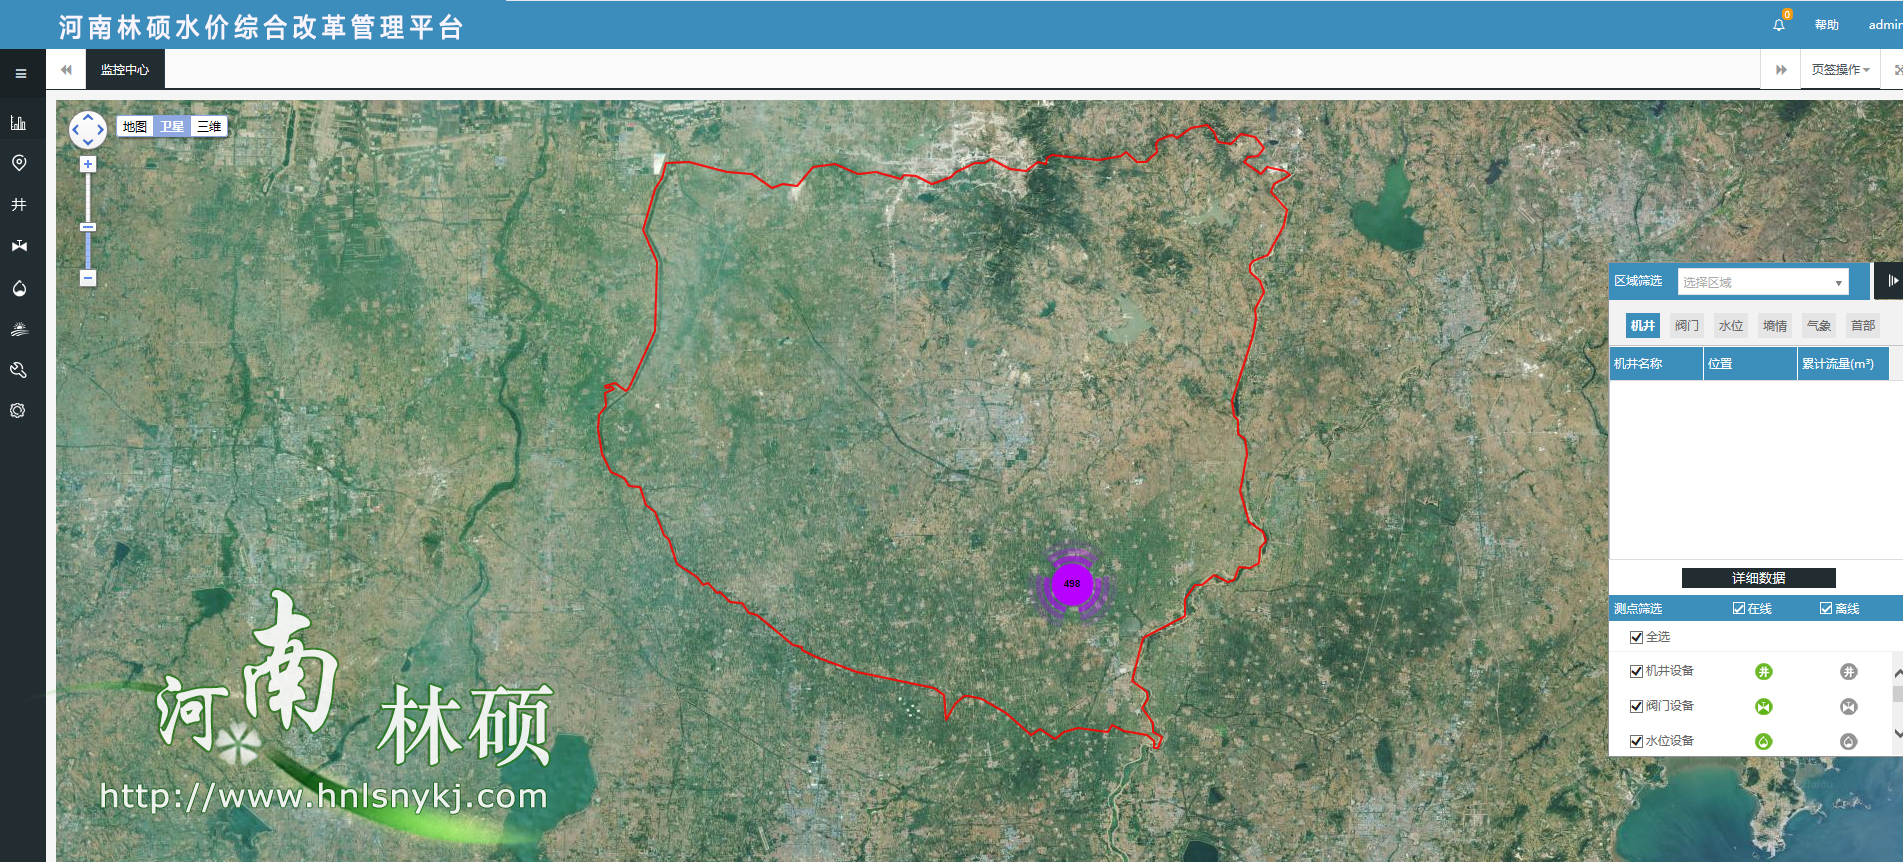
Task: Toggle the hamburger sidebar menu
Action: click(20, 73)
